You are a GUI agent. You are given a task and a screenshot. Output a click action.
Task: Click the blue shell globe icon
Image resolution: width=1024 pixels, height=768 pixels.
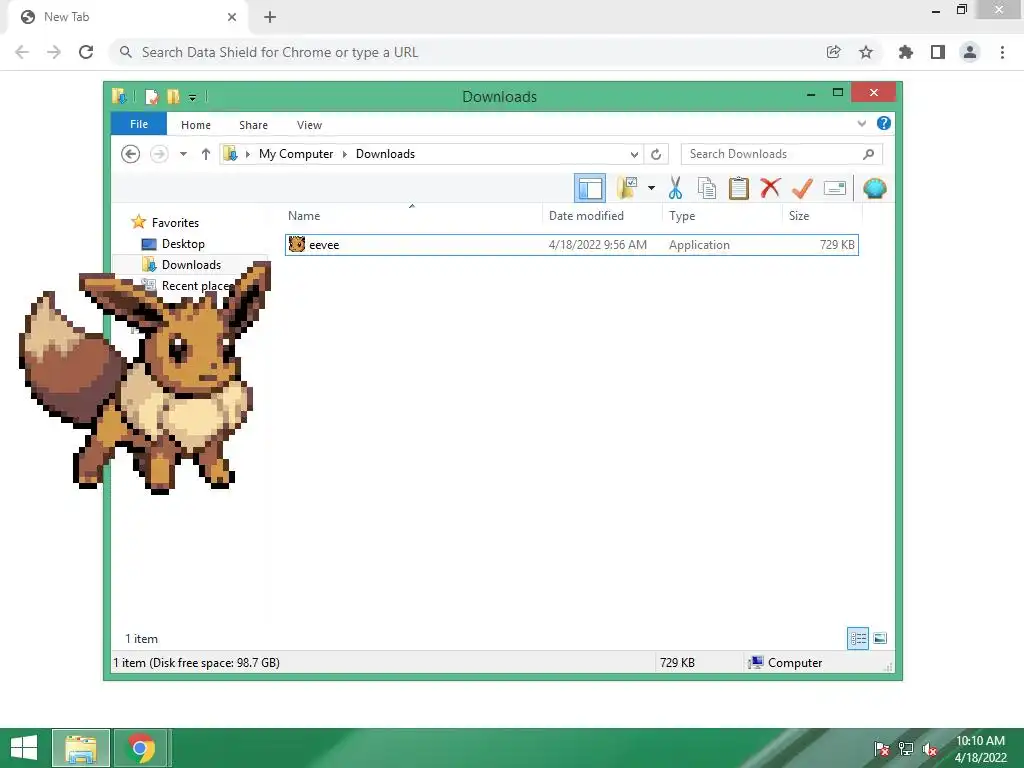(x=874, y=188)
